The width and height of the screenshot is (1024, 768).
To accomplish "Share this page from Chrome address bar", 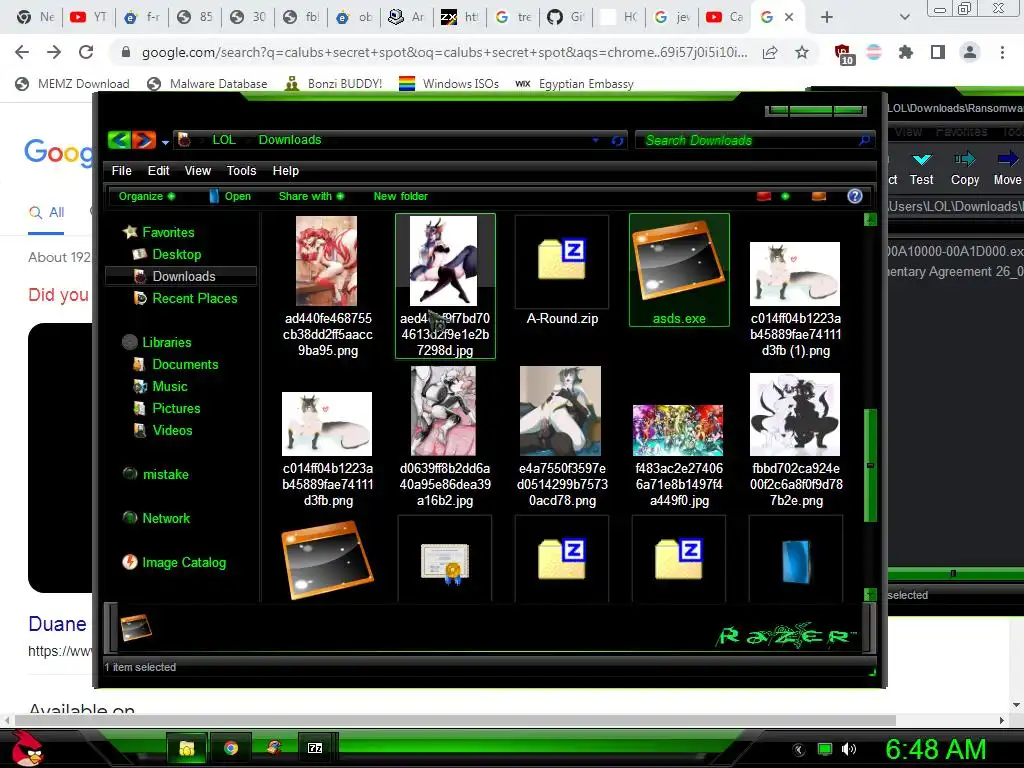I will 770,52.
